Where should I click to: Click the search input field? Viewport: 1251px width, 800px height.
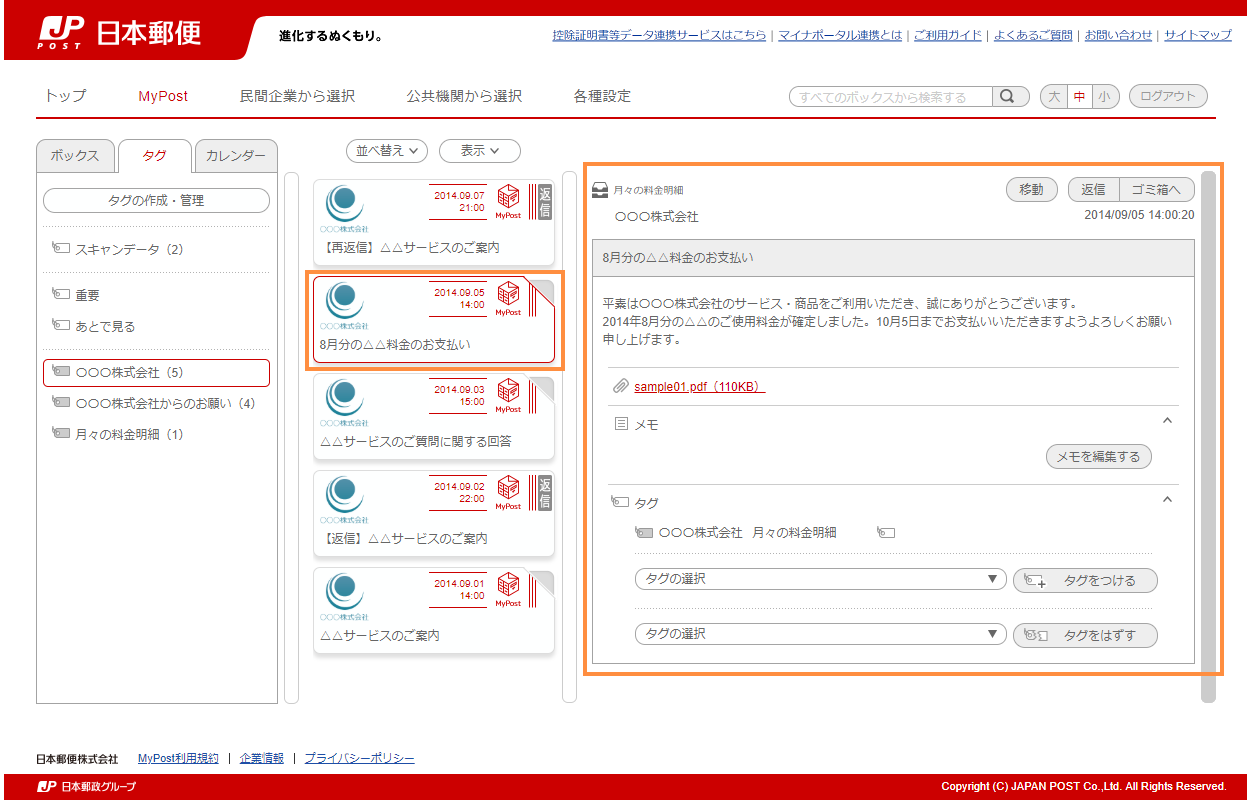pos(891,97)
